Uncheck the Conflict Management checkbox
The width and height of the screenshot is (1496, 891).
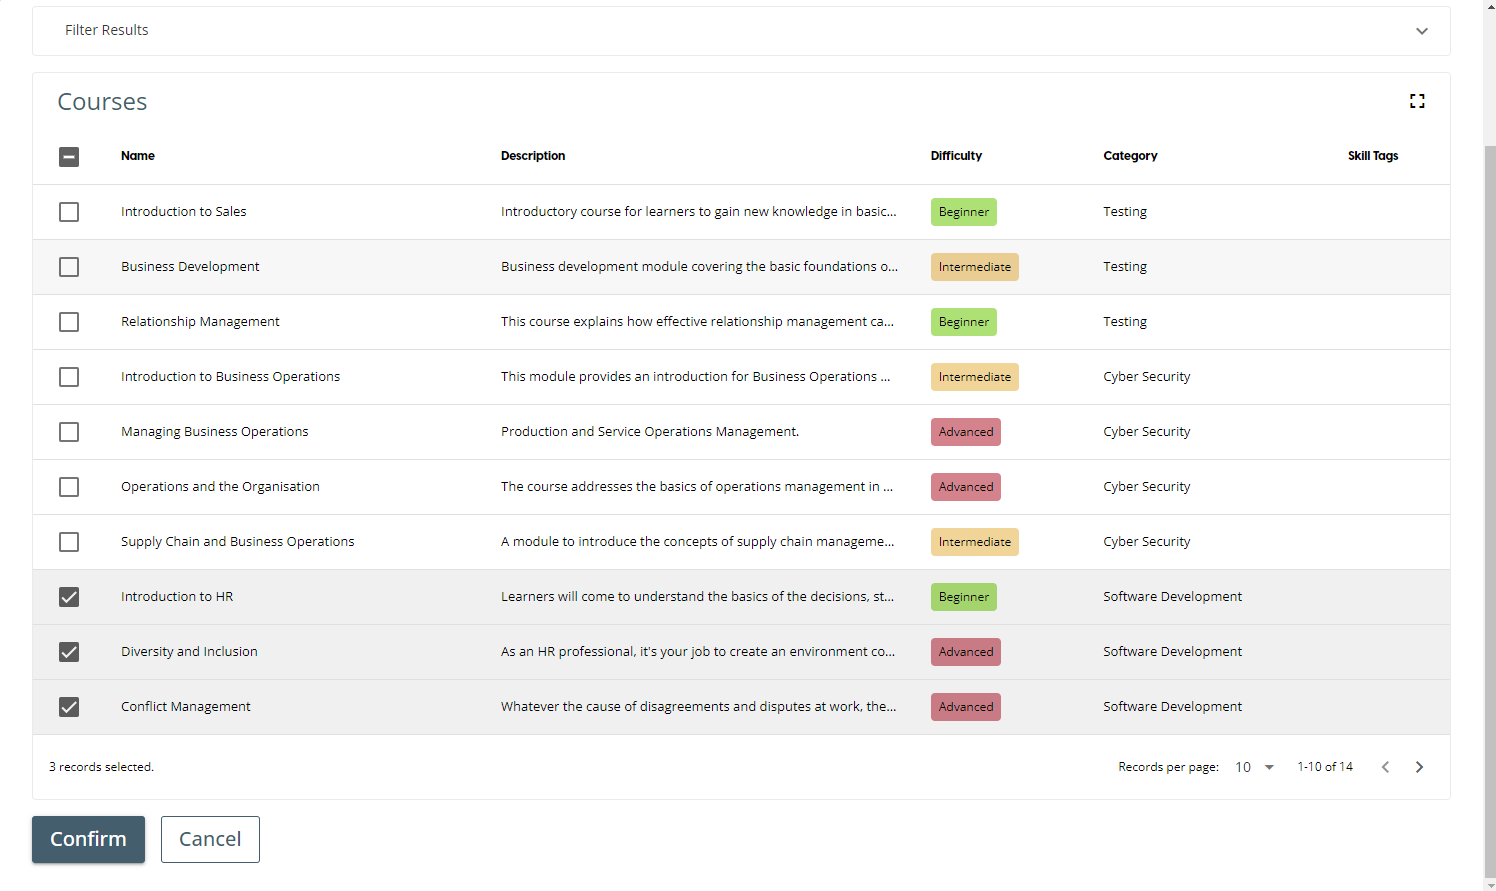click(x=69, y=707)
